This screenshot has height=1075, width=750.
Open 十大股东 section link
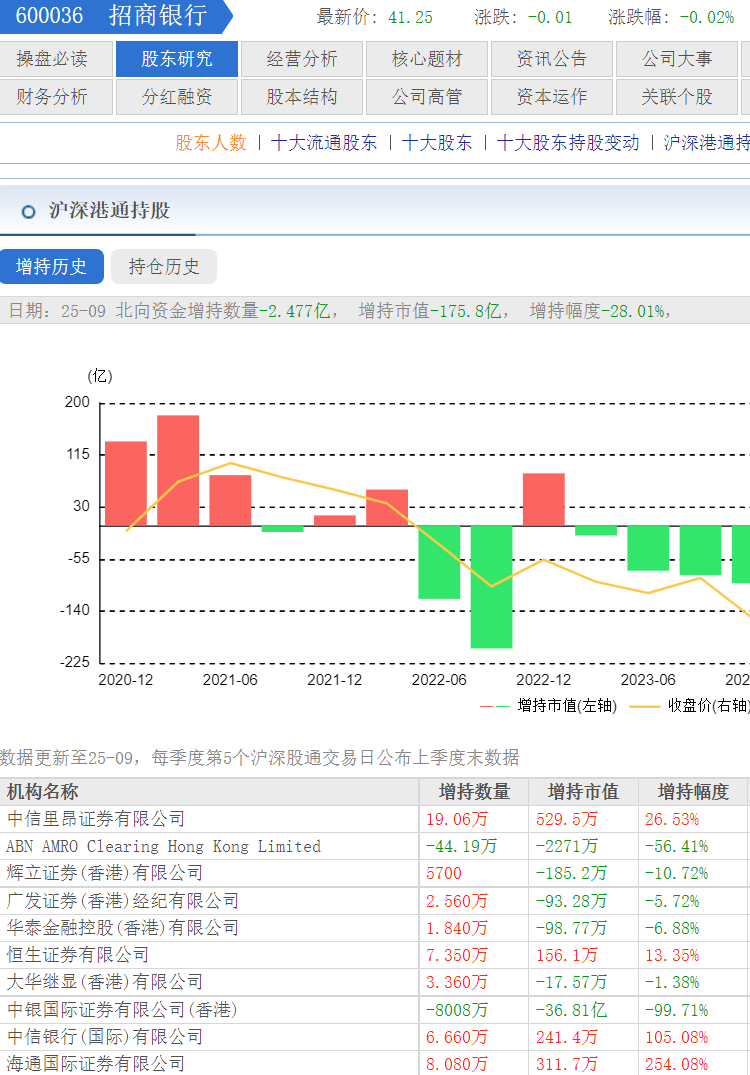coord(437,143)
